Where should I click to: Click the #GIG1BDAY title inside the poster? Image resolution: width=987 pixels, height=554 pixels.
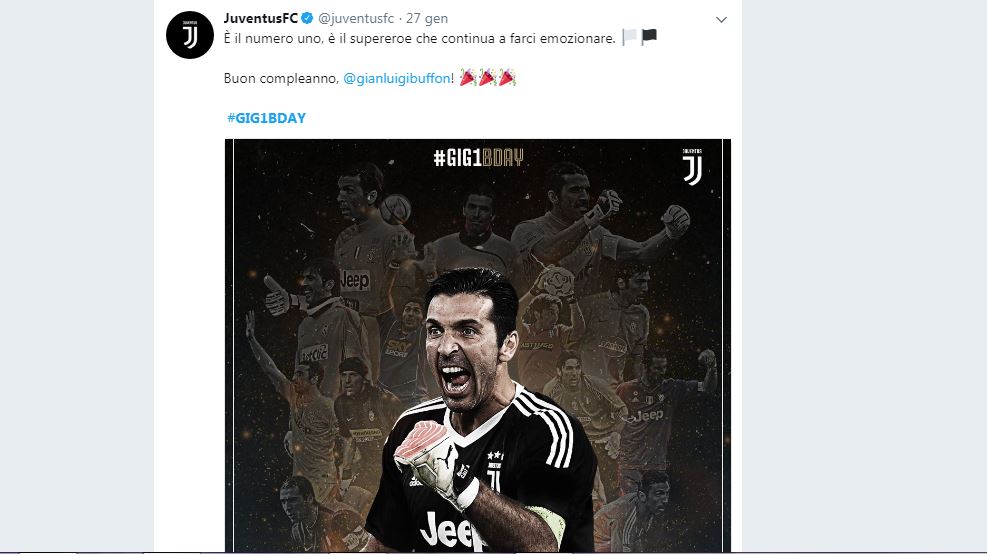478,157
